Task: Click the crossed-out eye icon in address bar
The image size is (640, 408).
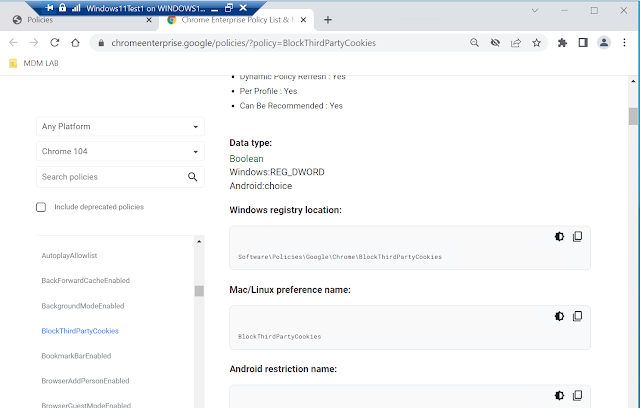Action: point(495,42)
